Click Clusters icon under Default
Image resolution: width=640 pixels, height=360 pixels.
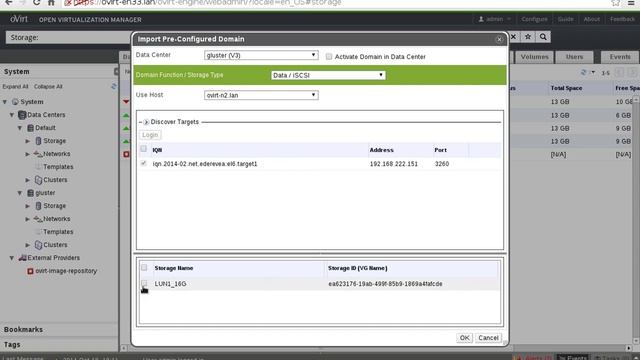tap(38, 180)
